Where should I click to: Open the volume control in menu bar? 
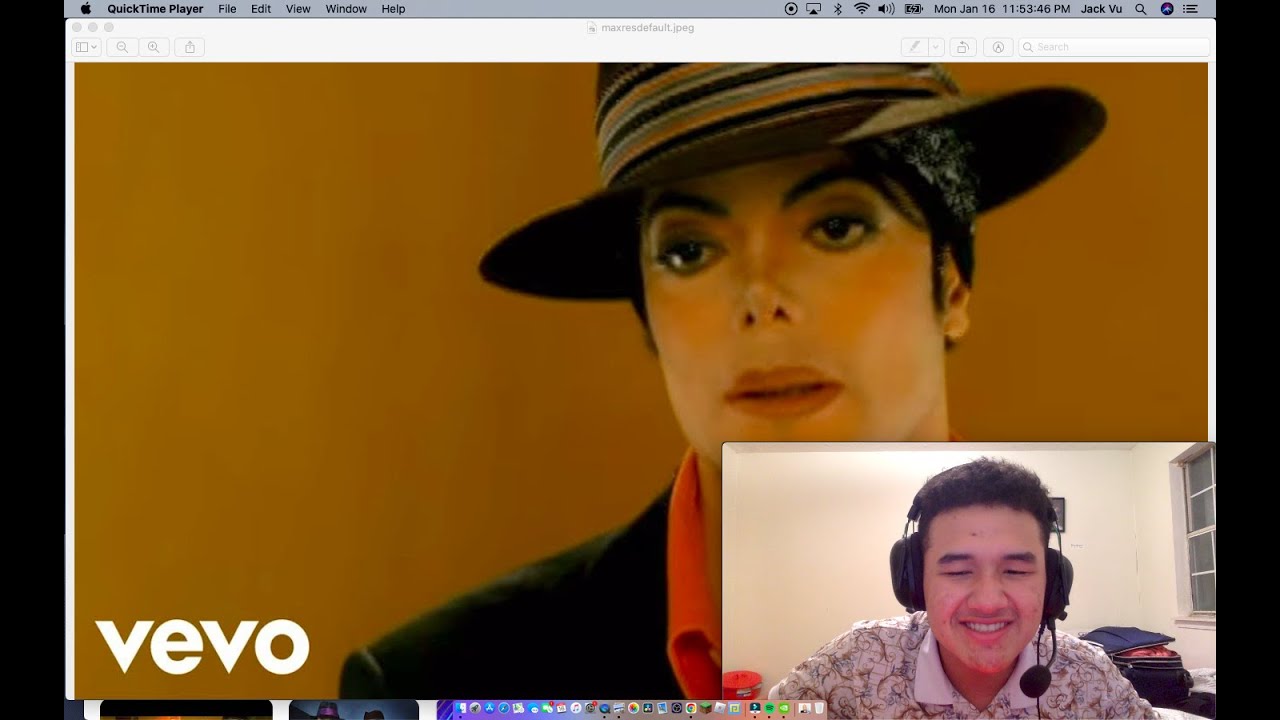point(886,9)
